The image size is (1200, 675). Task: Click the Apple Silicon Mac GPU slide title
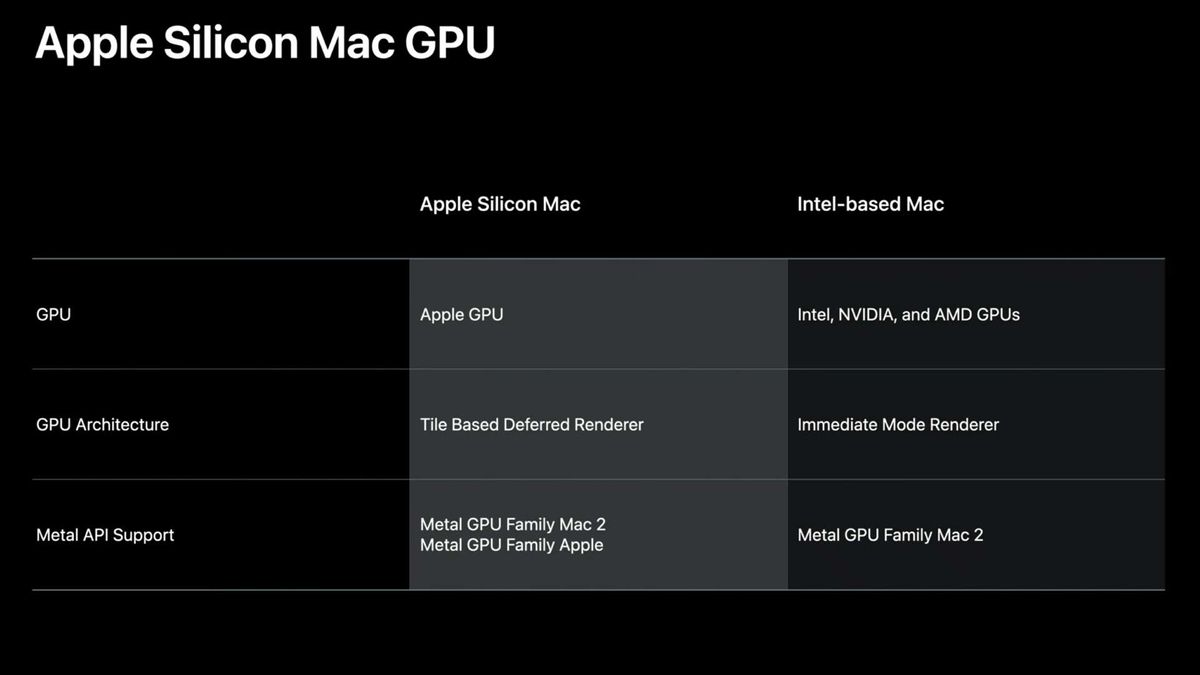[x=265, y=45]
